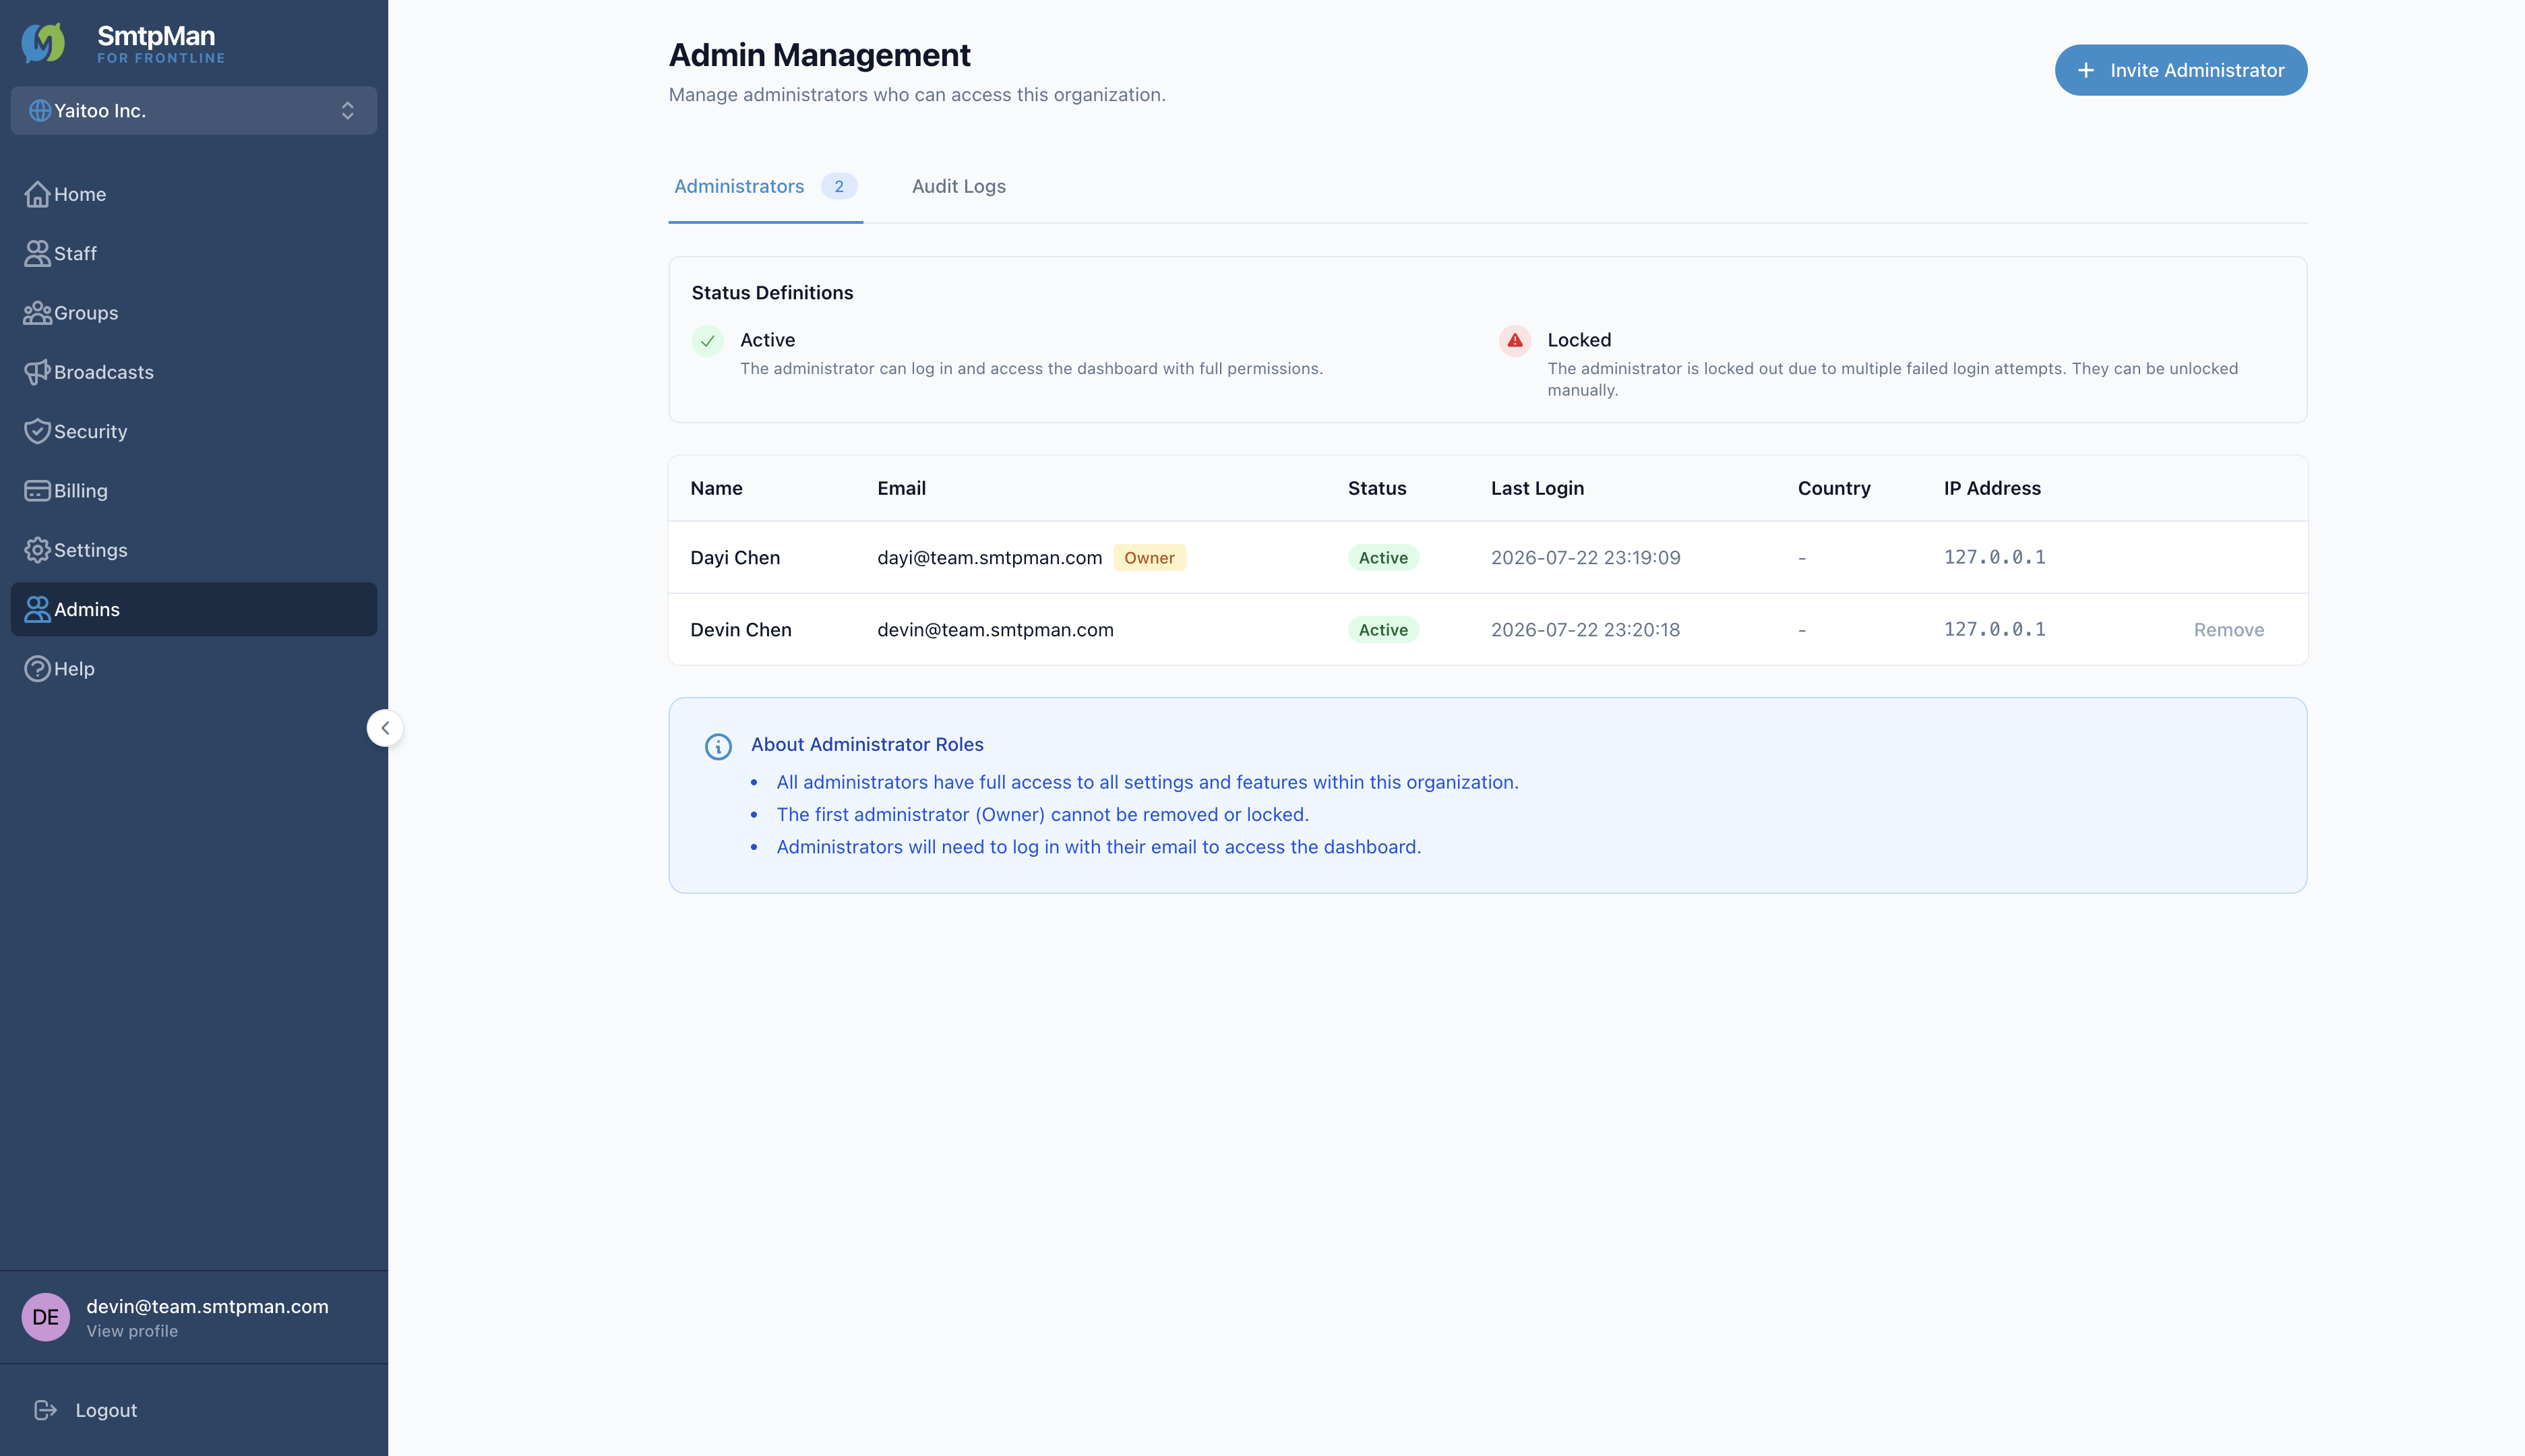This screenshot has width=2525, height=1456.
Task: Open Home from the sidebar
Action: point(194,194)
